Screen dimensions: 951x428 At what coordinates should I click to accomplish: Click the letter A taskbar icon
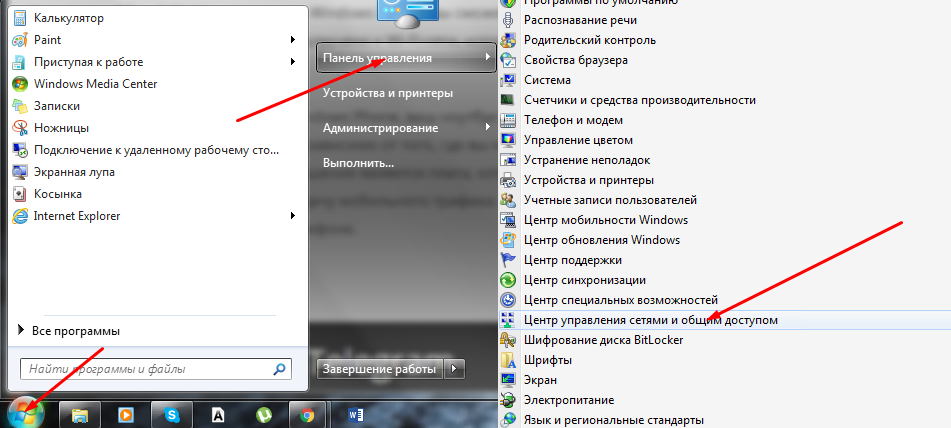(218, 415)
